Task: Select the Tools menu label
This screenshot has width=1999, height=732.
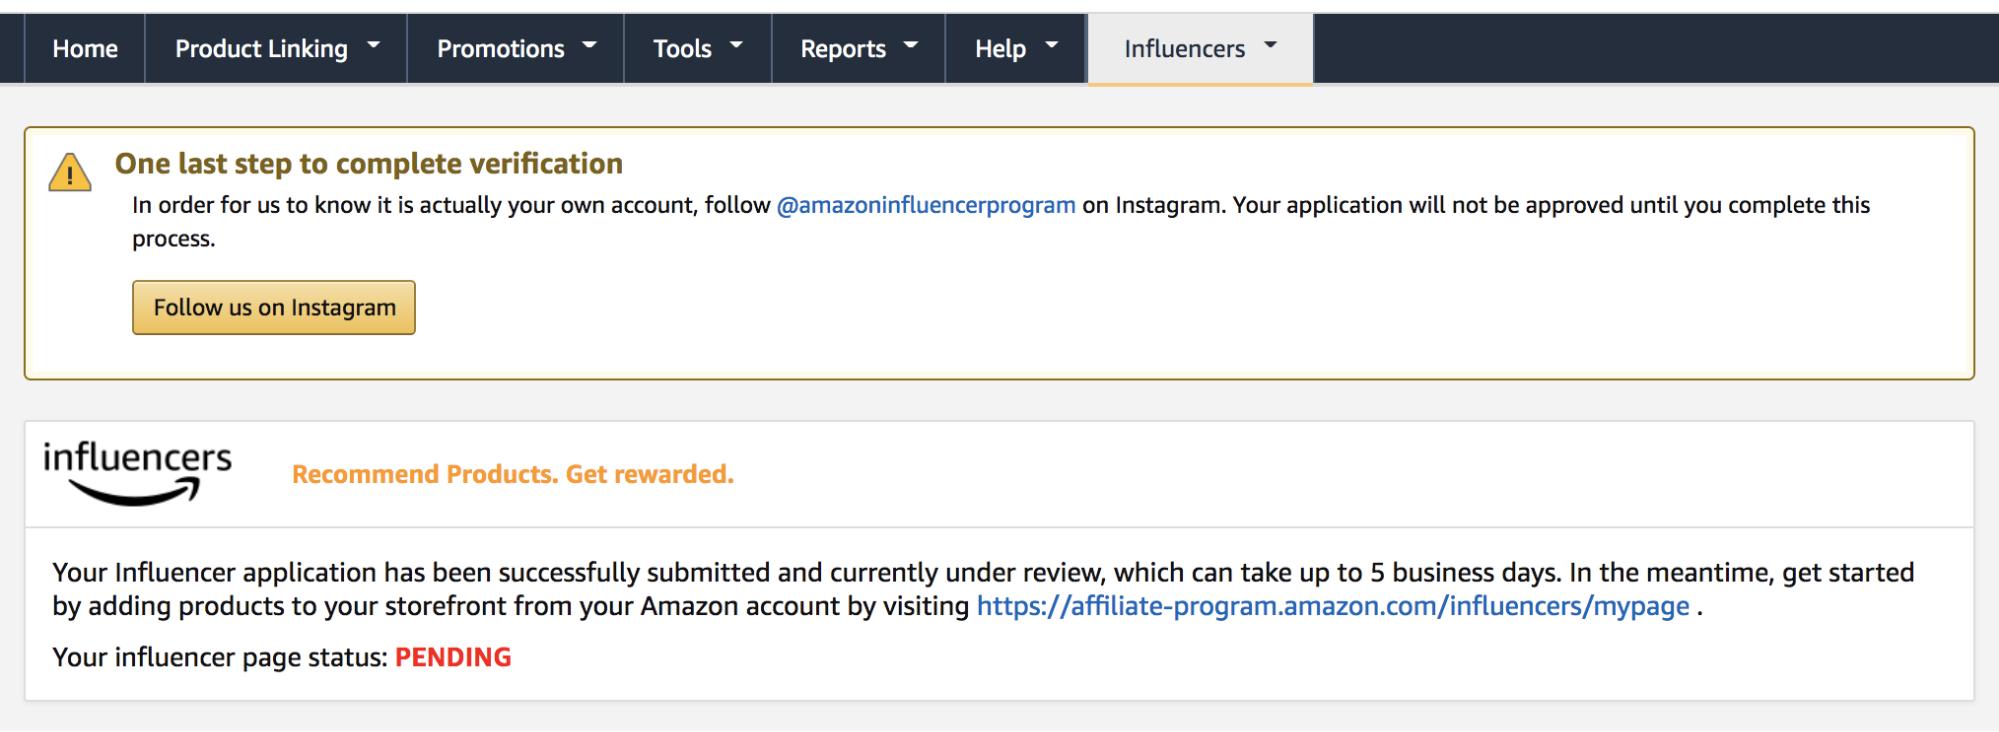Action: tap(682, 49)
